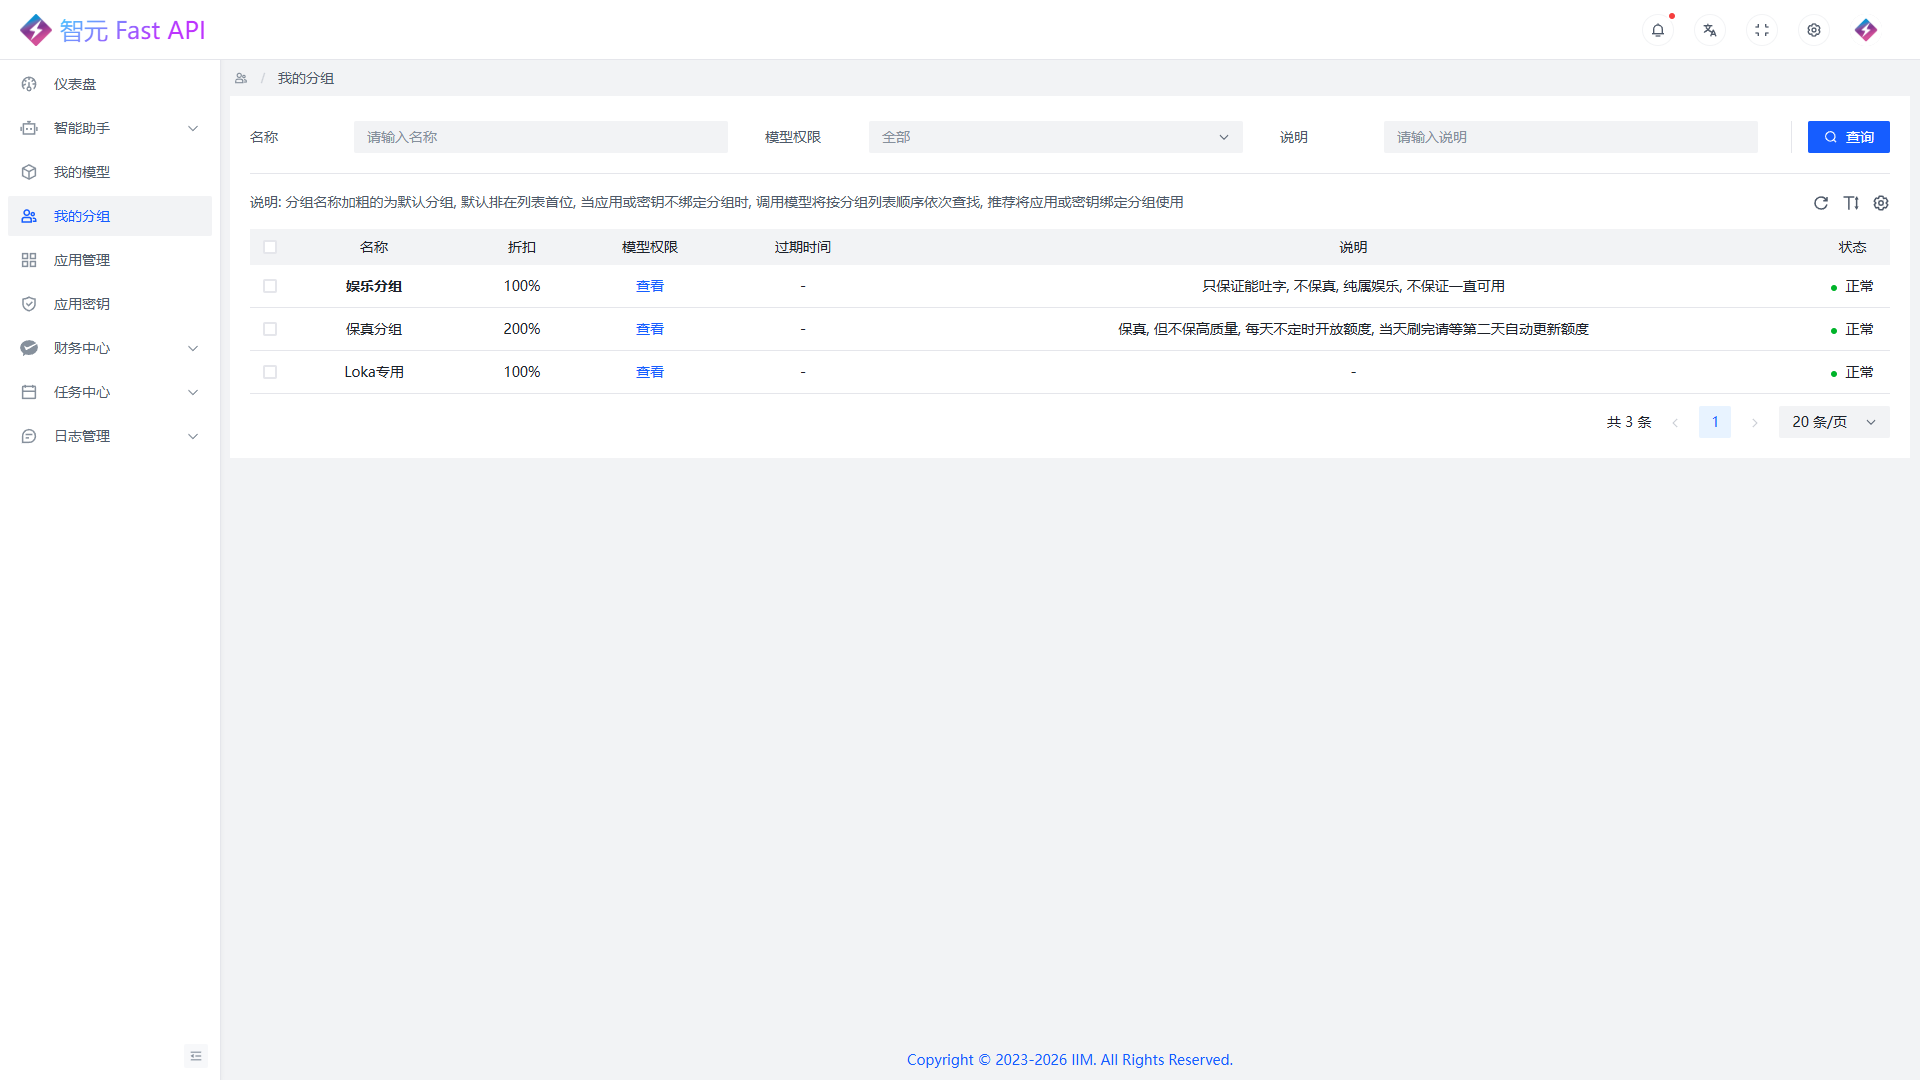Open the notification bell with red badge
This screenshot has height=1080, width=1920.
(x=1658, y=30)
